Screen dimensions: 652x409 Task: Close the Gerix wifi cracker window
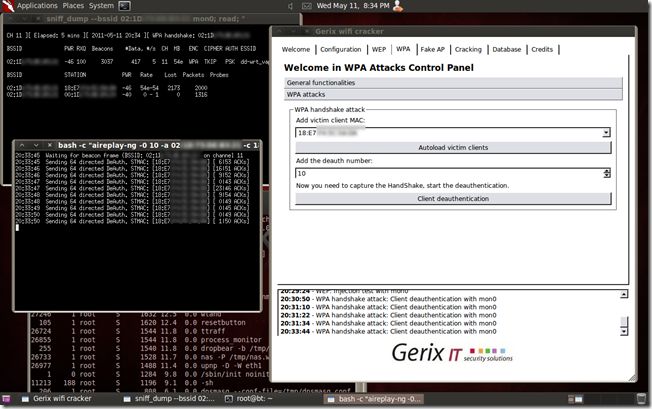[x=306, y=31]
